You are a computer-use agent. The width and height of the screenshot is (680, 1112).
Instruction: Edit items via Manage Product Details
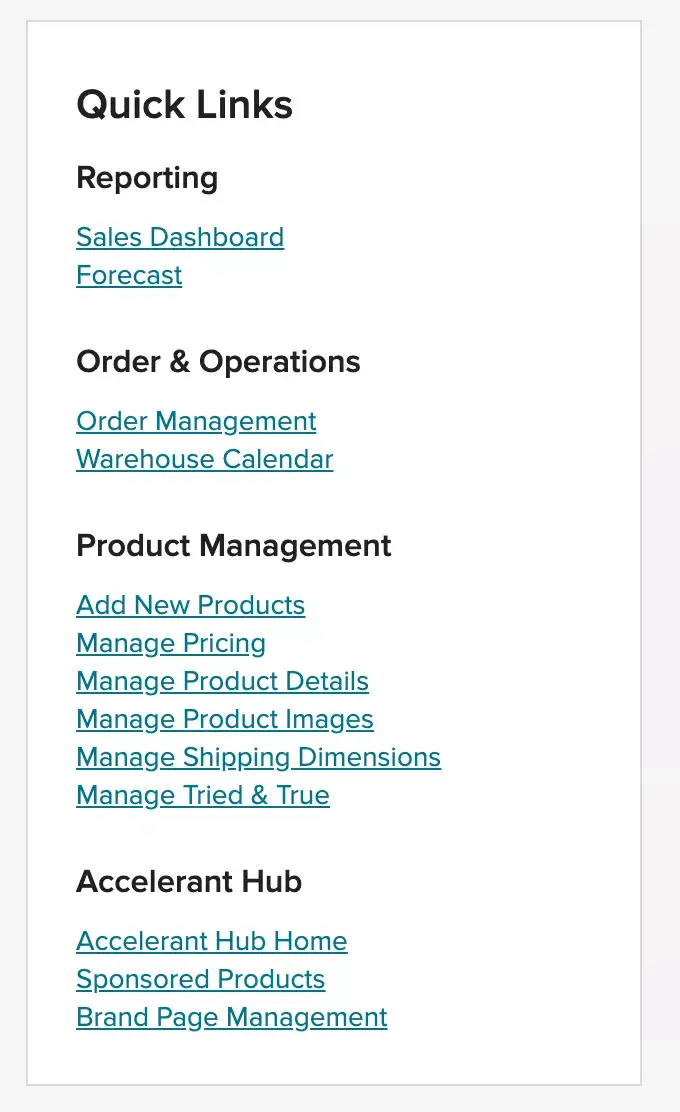(222, 681)
